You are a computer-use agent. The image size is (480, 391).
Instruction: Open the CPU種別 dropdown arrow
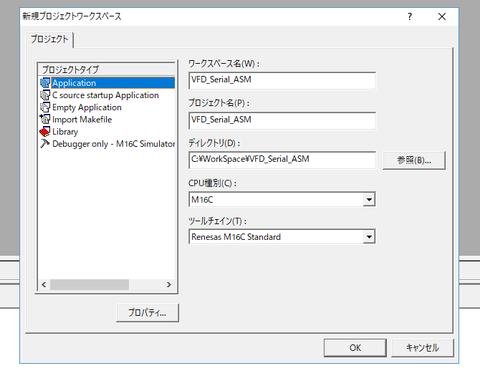coord(369,199)
